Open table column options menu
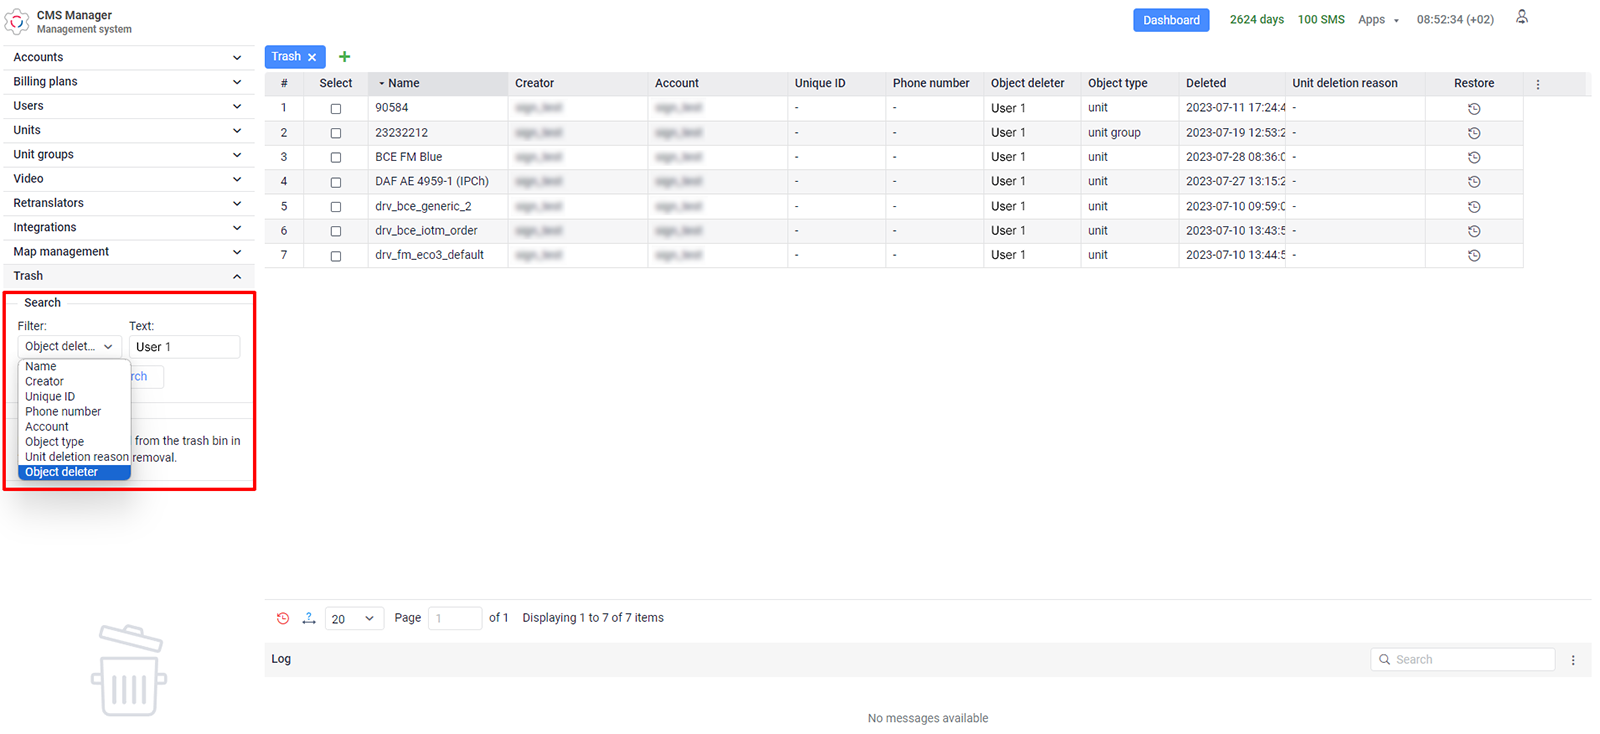The image size is (1600, 734). coord(1538,84)
